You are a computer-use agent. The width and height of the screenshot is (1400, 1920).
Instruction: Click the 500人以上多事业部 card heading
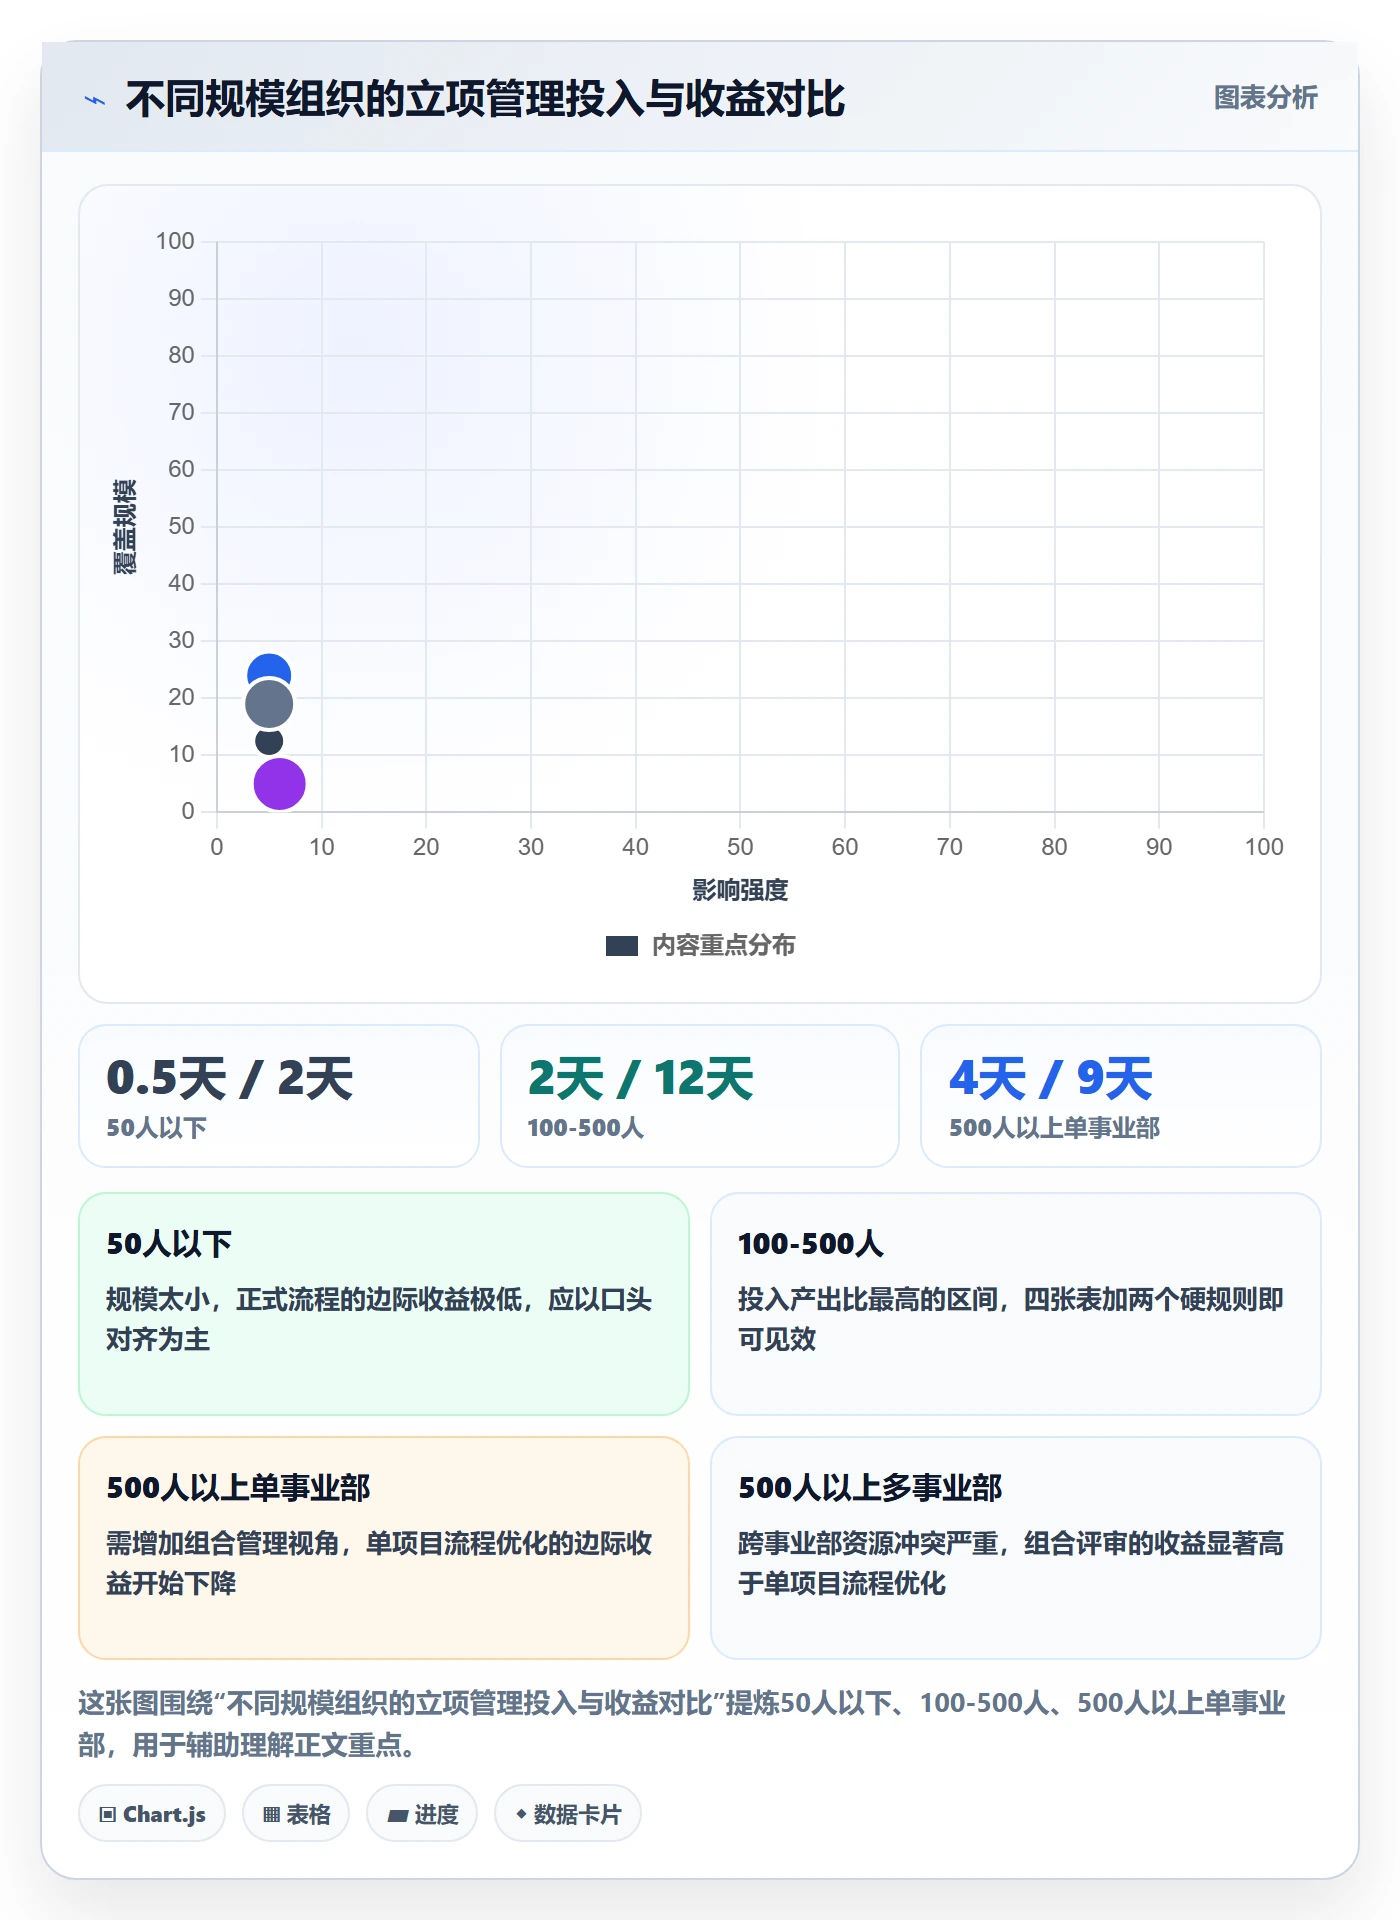point(870,1487)
